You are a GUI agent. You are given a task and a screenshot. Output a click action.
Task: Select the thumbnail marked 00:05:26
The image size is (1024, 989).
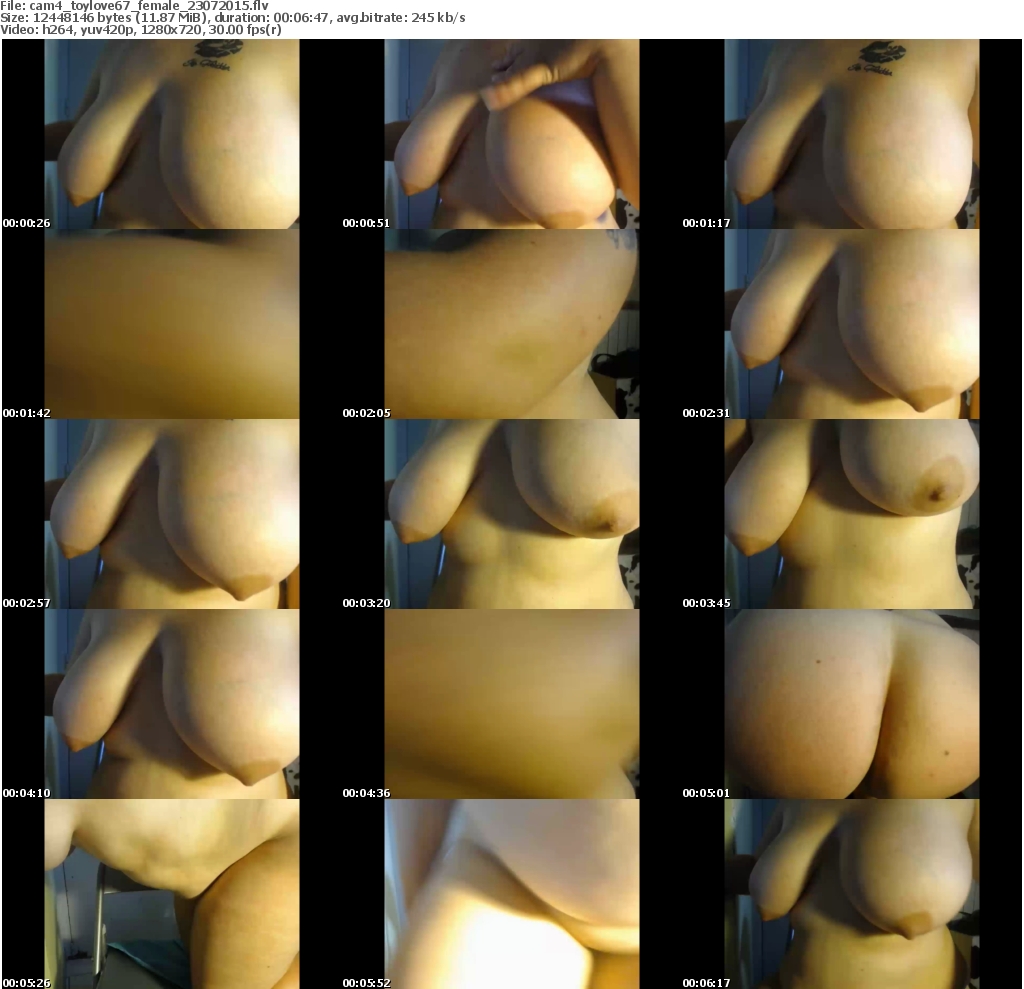(x=171, y=894)
